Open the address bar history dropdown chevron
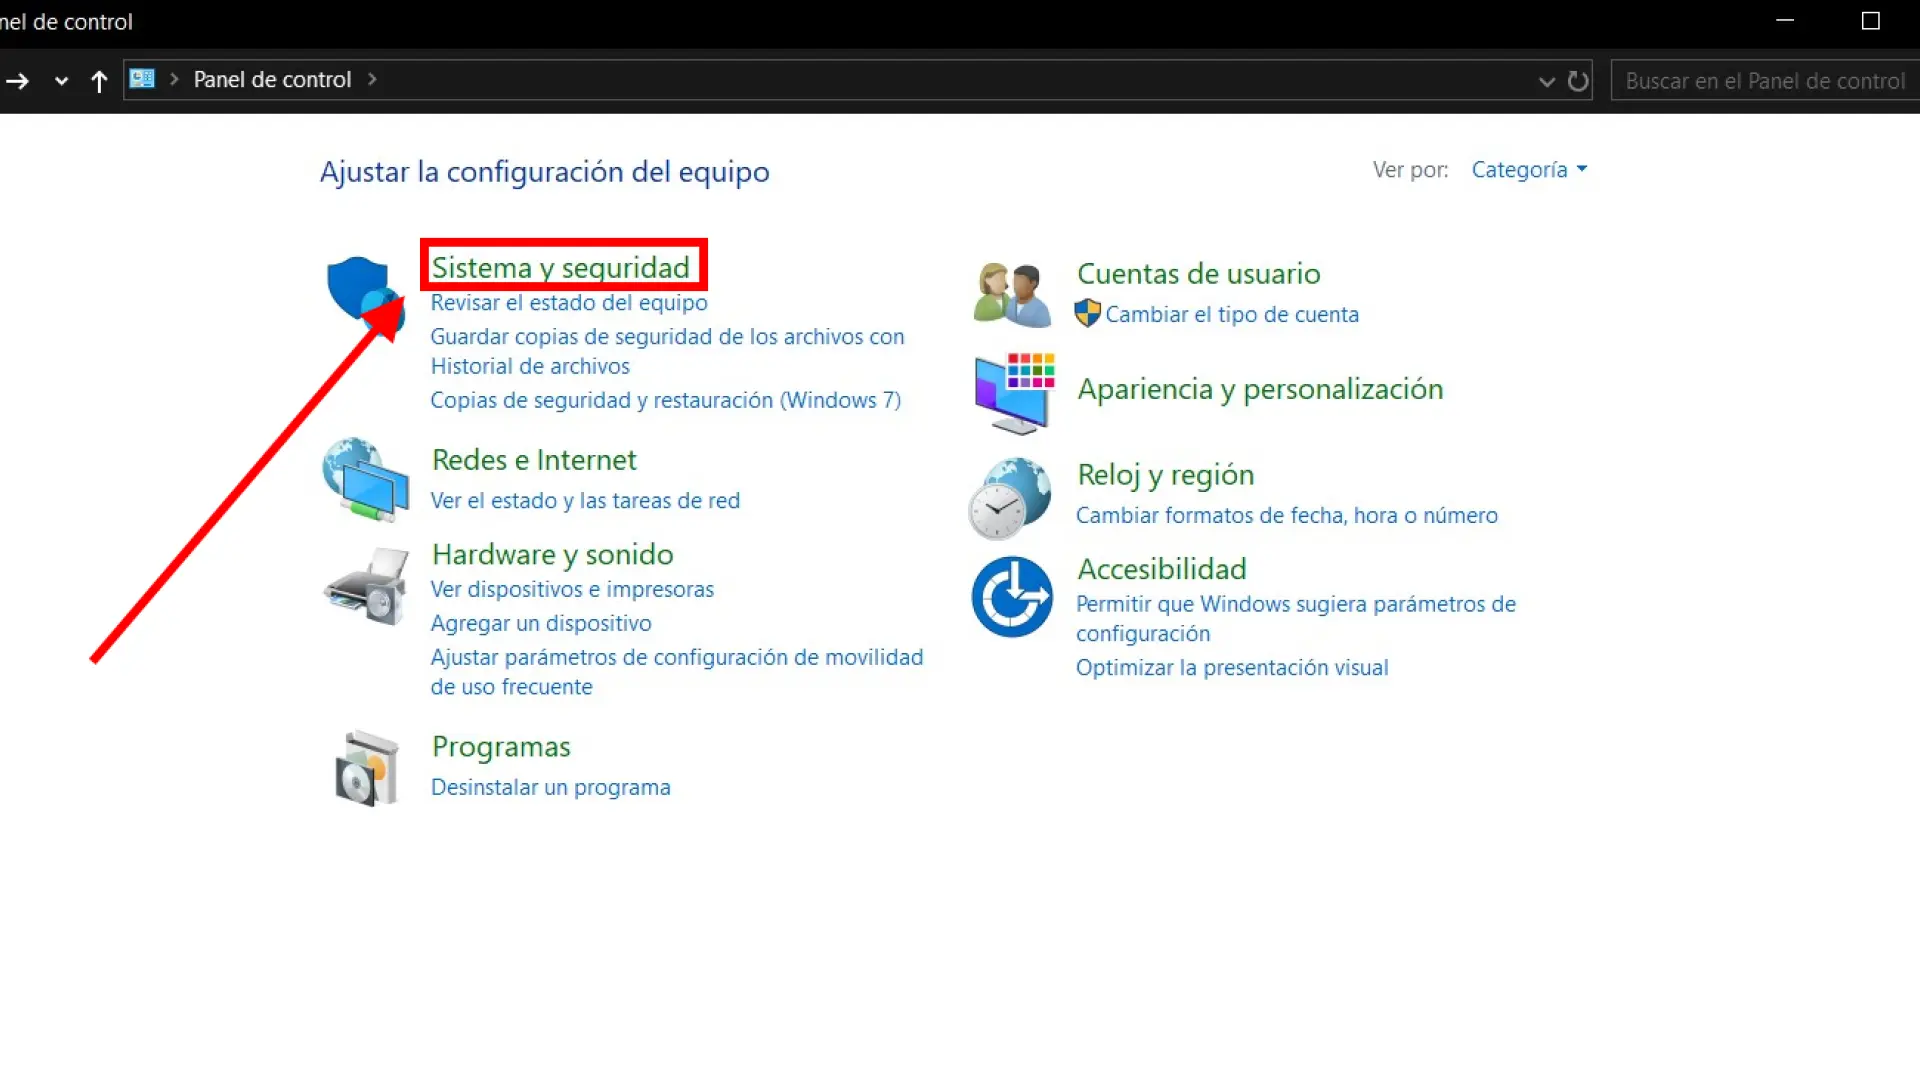This screenshot has height=1080, width=1920. [x=1546, y=81]
